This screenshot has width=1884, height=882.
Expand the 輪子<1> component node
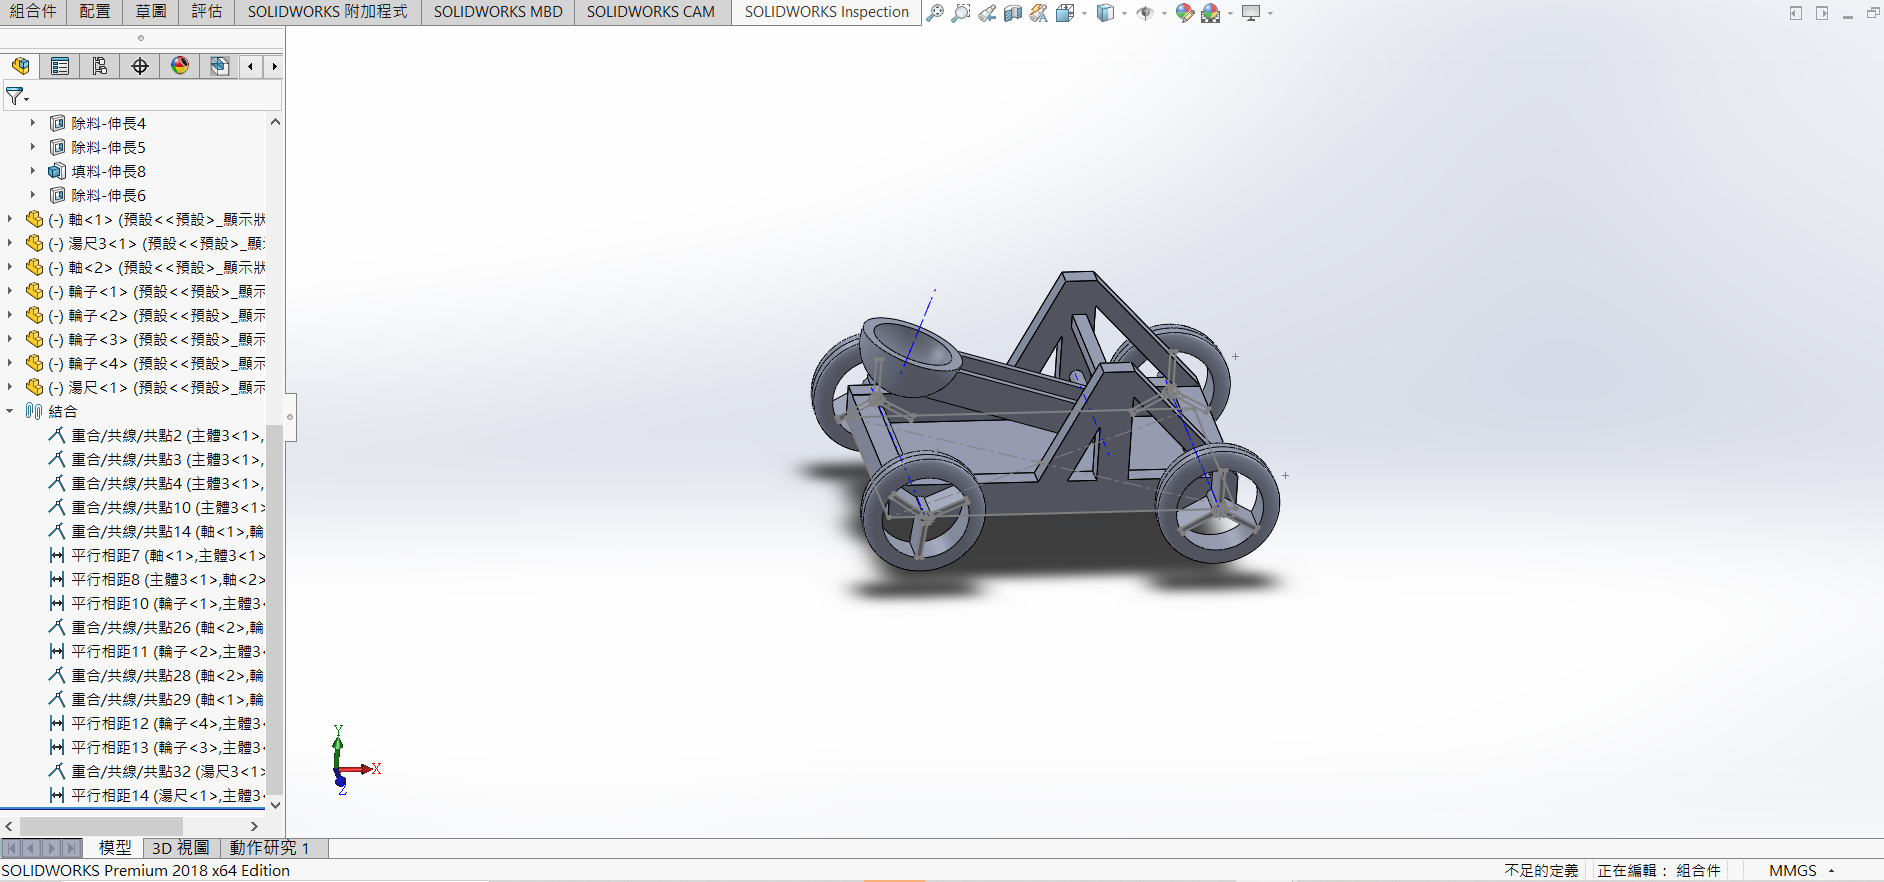[x=10, y=291]
